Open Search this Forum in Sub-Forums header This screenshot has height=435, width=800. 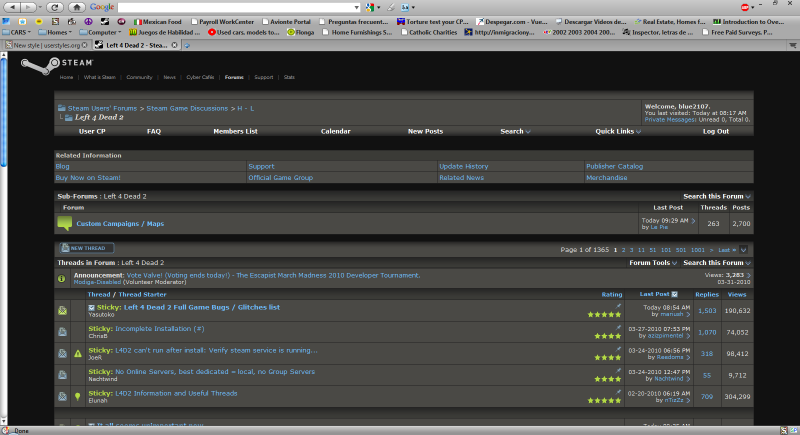pos(717,196)
